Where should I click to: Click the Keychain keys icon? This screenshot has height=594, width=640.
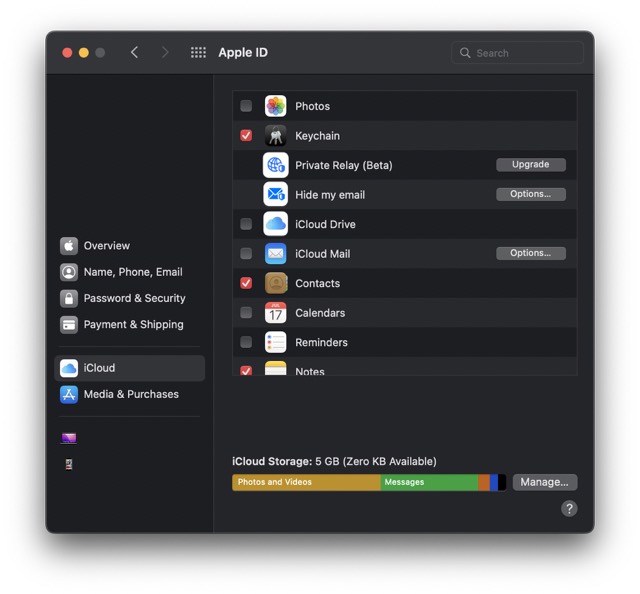(276, 136)
